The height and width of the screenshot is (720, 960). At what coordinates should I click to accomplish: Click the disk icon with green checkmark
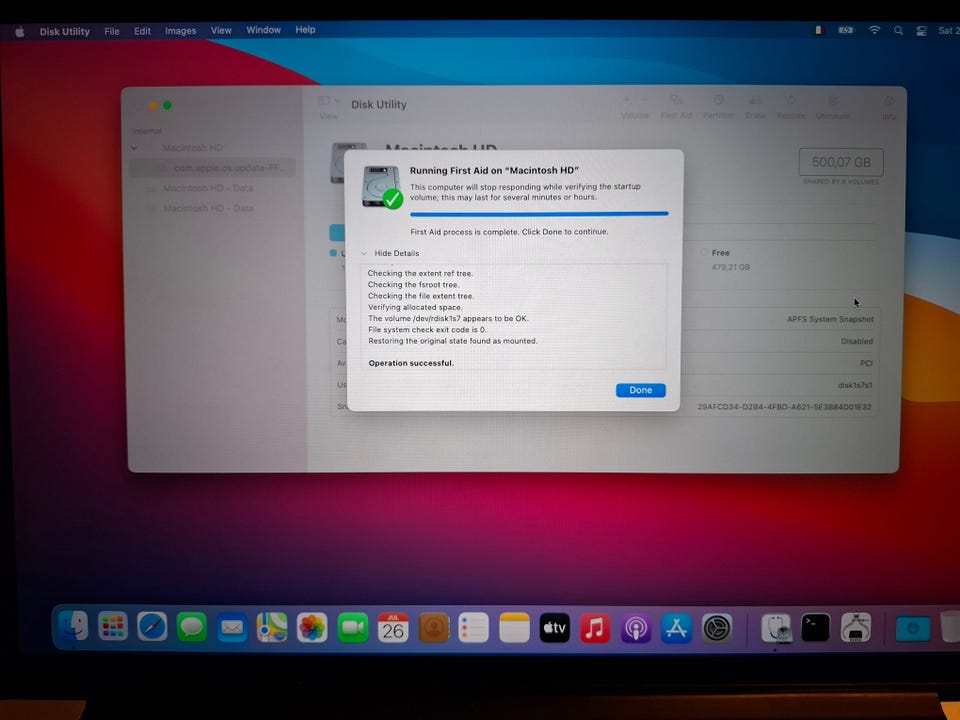[x=382, y=187]
